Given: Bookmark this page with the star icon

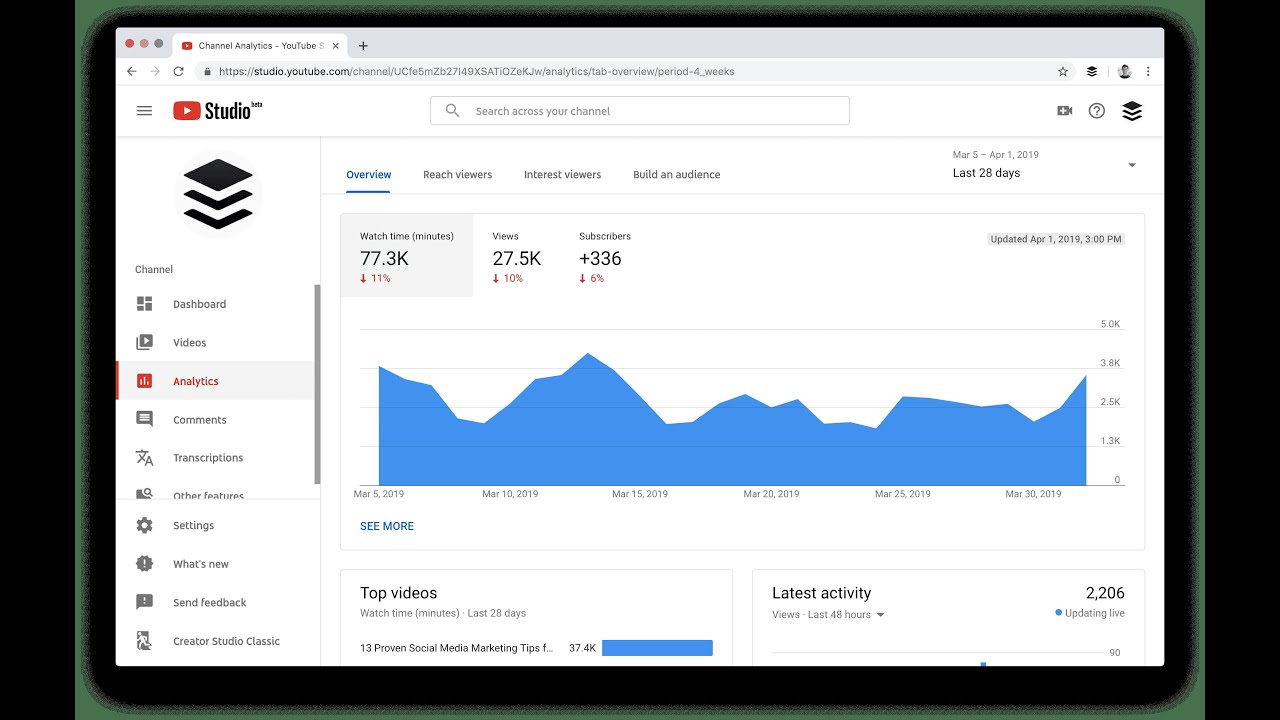Looking at the screenshot, I should (1063, 72).
